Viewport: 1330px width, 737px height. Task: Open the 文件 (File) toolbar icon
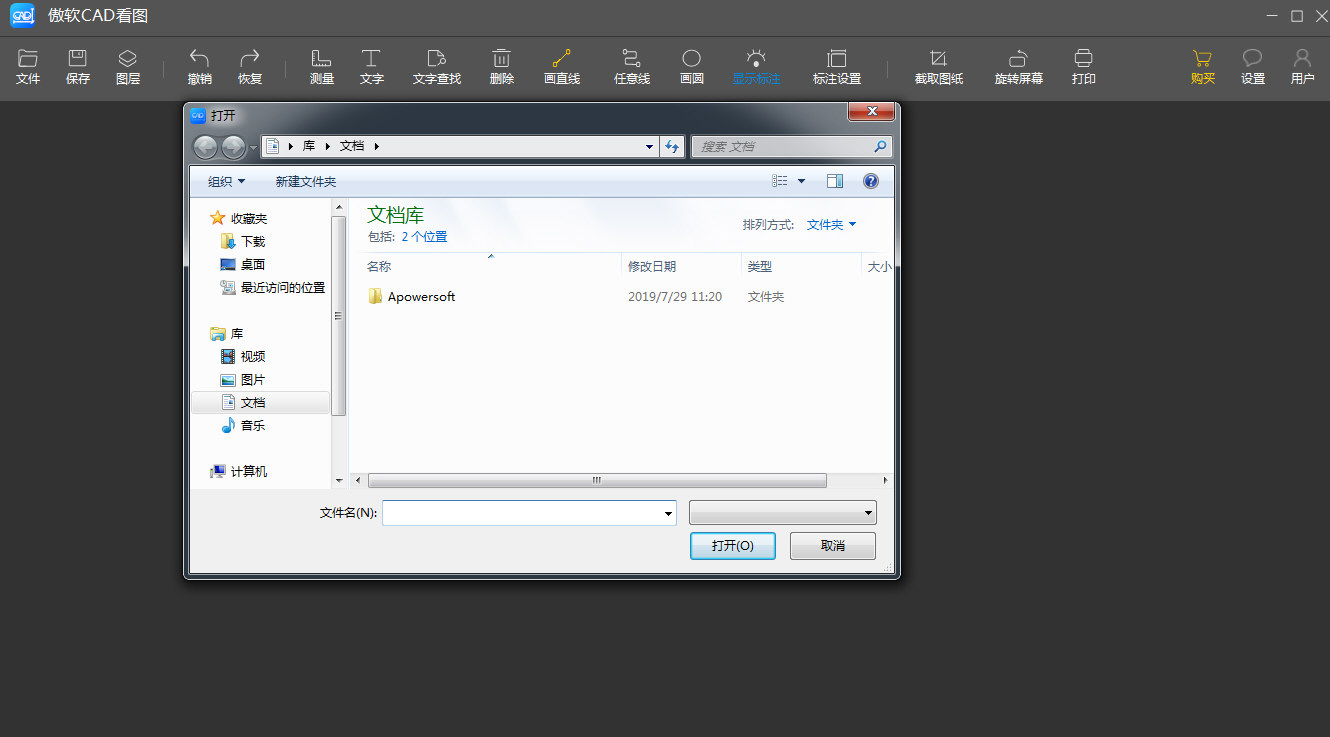coord(28,67)
